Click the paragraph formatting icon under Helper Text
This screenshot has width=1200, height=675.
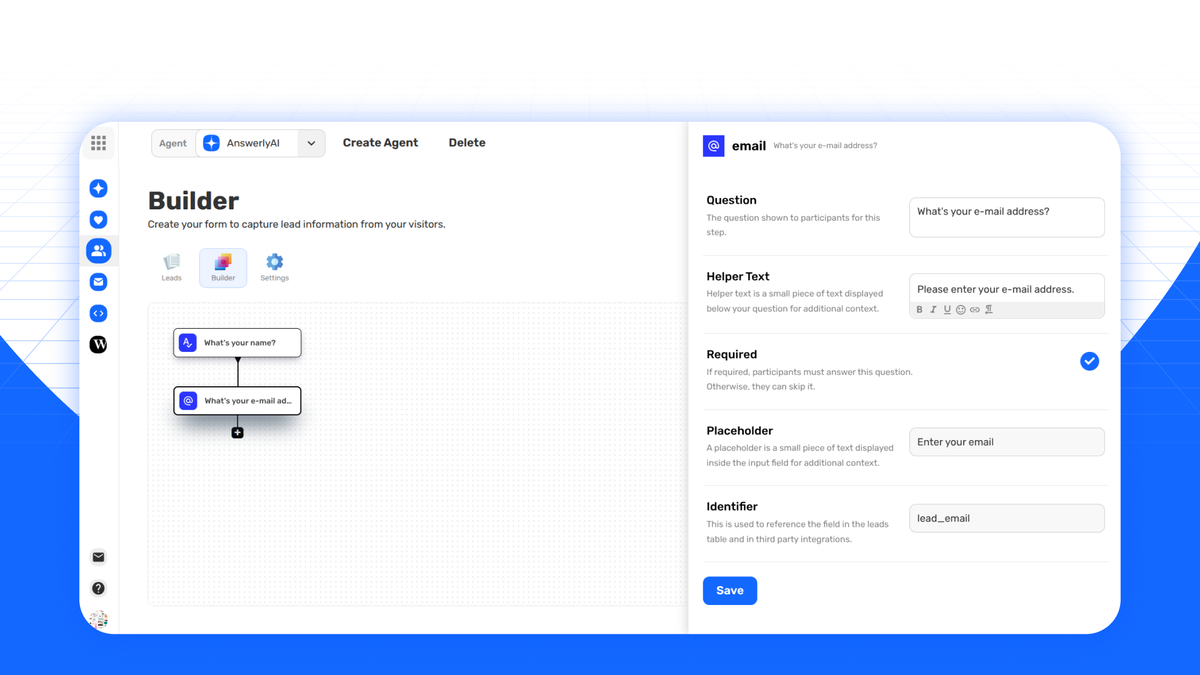click(988, 309)
